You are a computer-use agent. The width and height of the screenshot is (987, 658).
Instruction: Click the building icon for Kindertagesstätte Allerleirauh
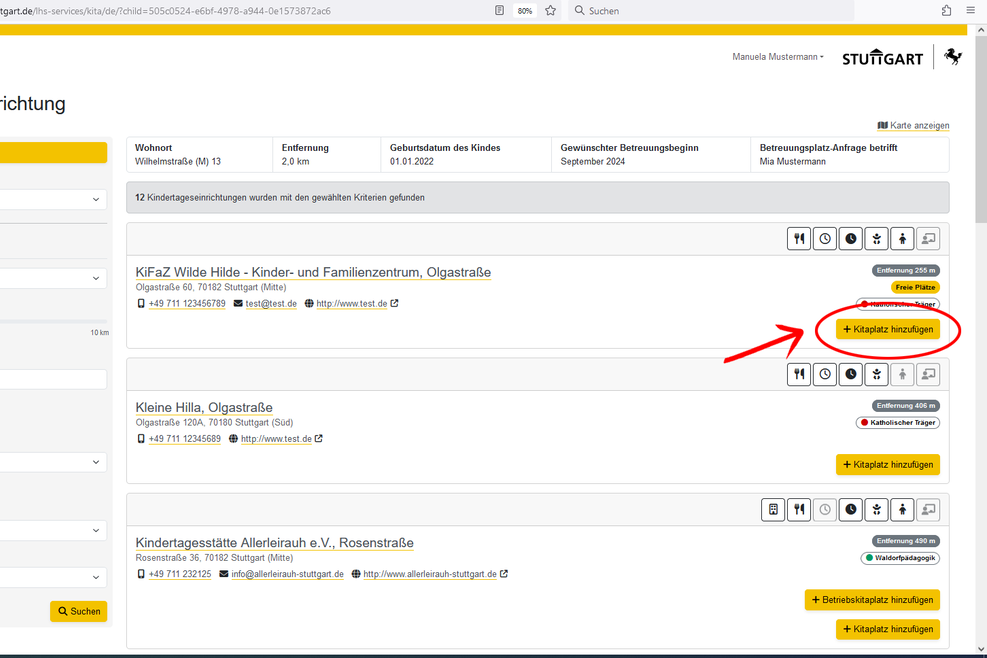[x=773, y=509]
